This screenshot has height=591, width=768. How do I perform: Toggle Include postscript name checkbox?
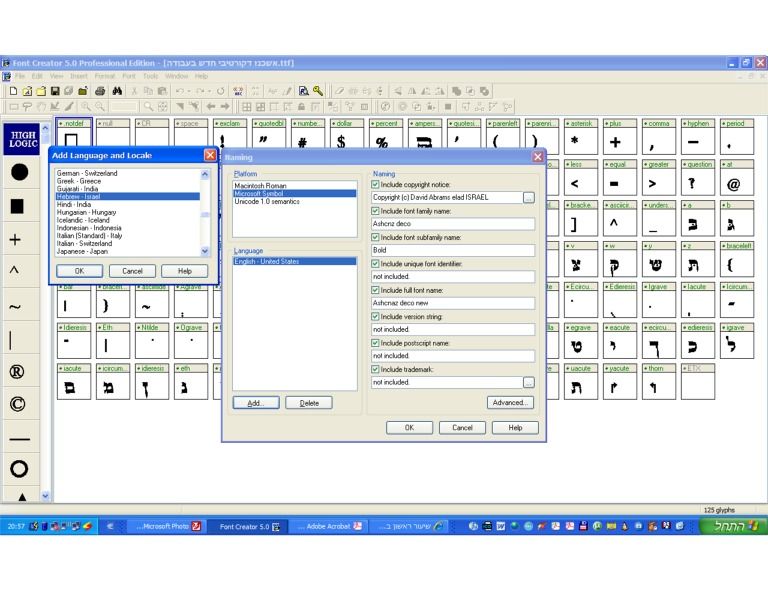coord(375,343)
